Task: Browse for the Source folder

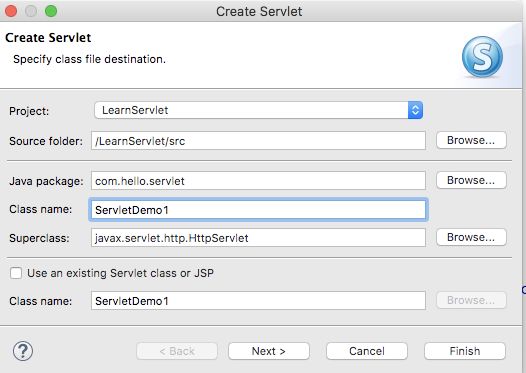Action: (471, 140)
